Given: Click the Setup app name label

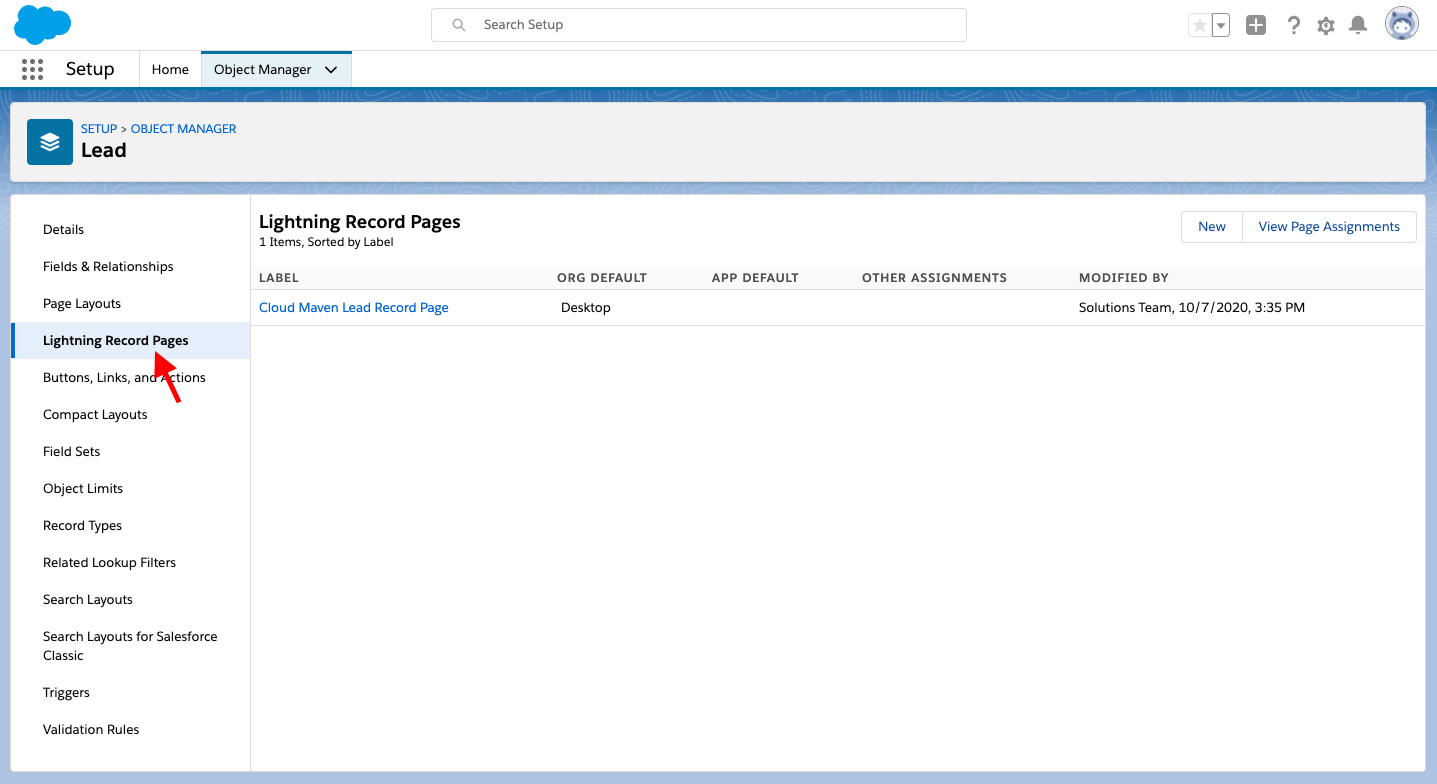Looking at the screenshot, I should pos(90,69).
